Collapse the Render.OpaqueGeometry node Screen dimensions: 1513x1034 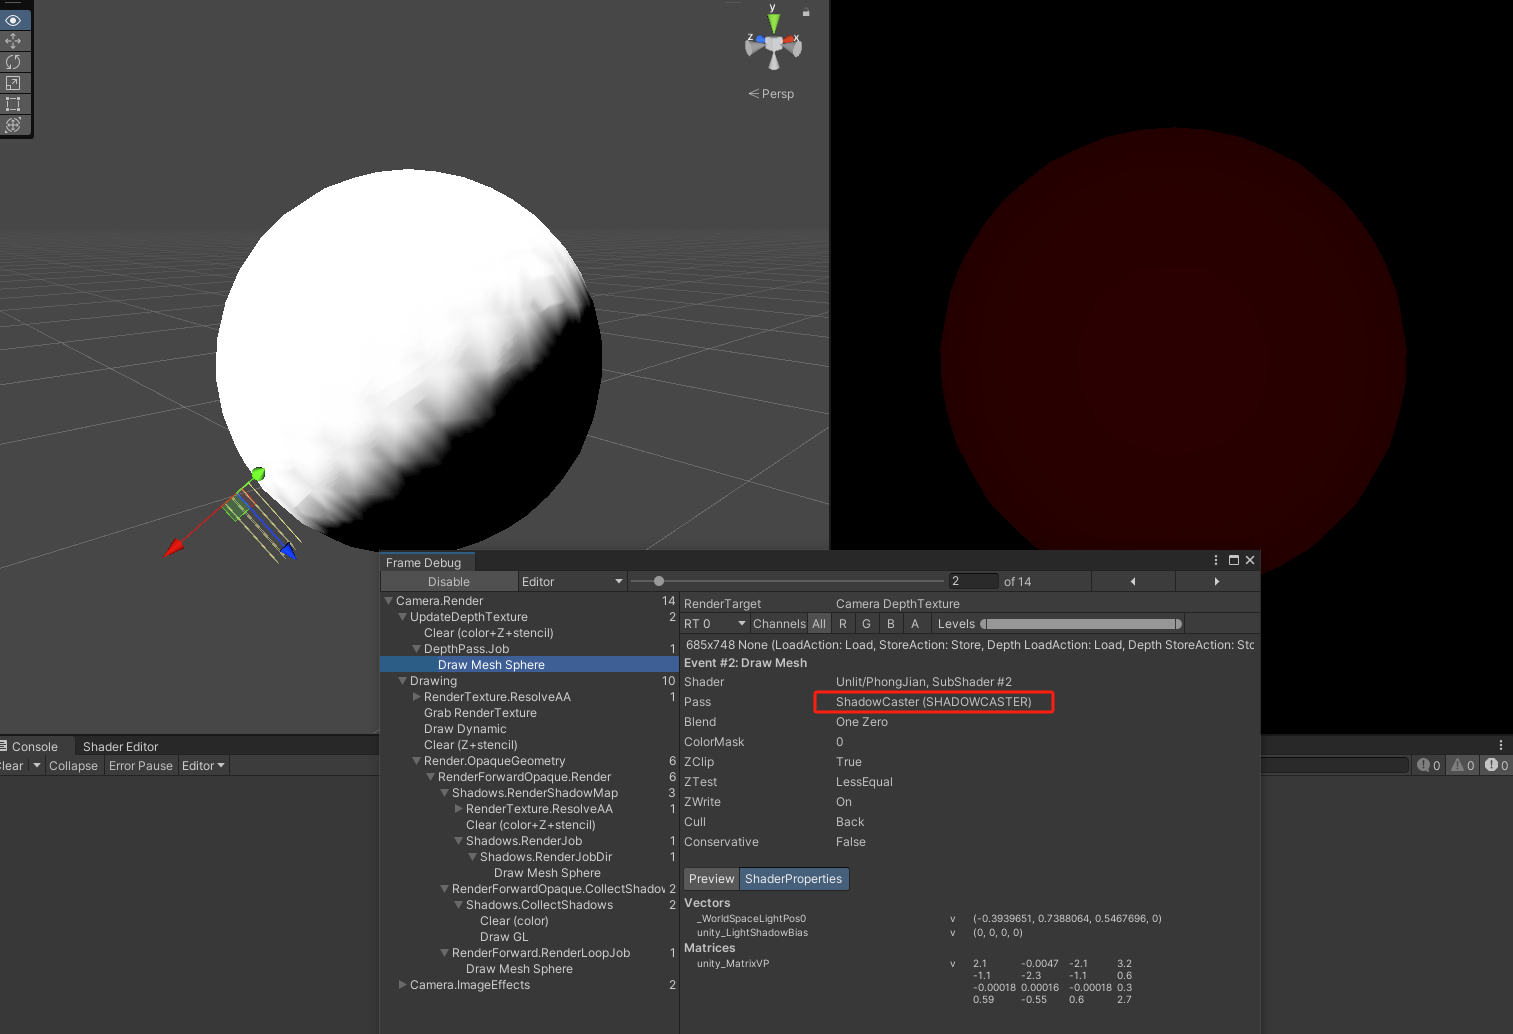click(416, 761)
